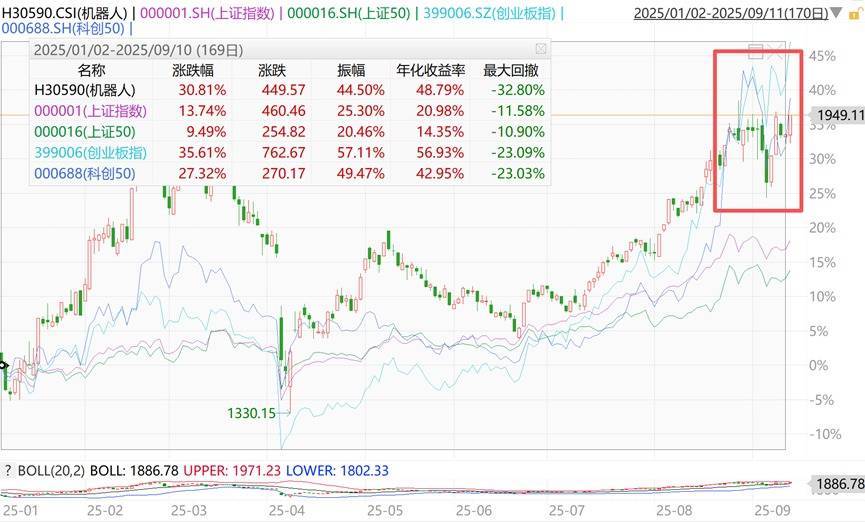The width and height of the screenshot is (865, 522).
Task: Click the 年化收益率 column header
Action: point(431,70)
